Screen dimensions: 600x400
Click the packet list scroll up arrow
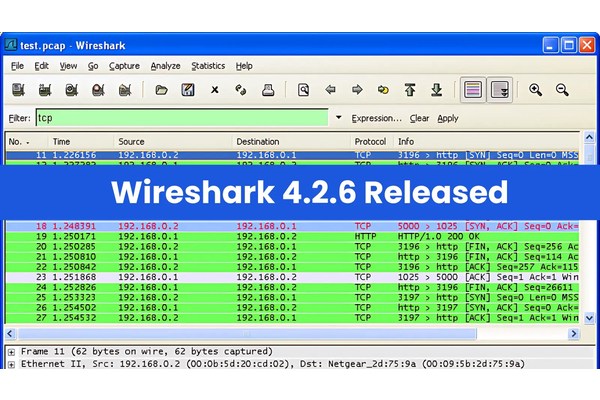click(x=589, y=137)
